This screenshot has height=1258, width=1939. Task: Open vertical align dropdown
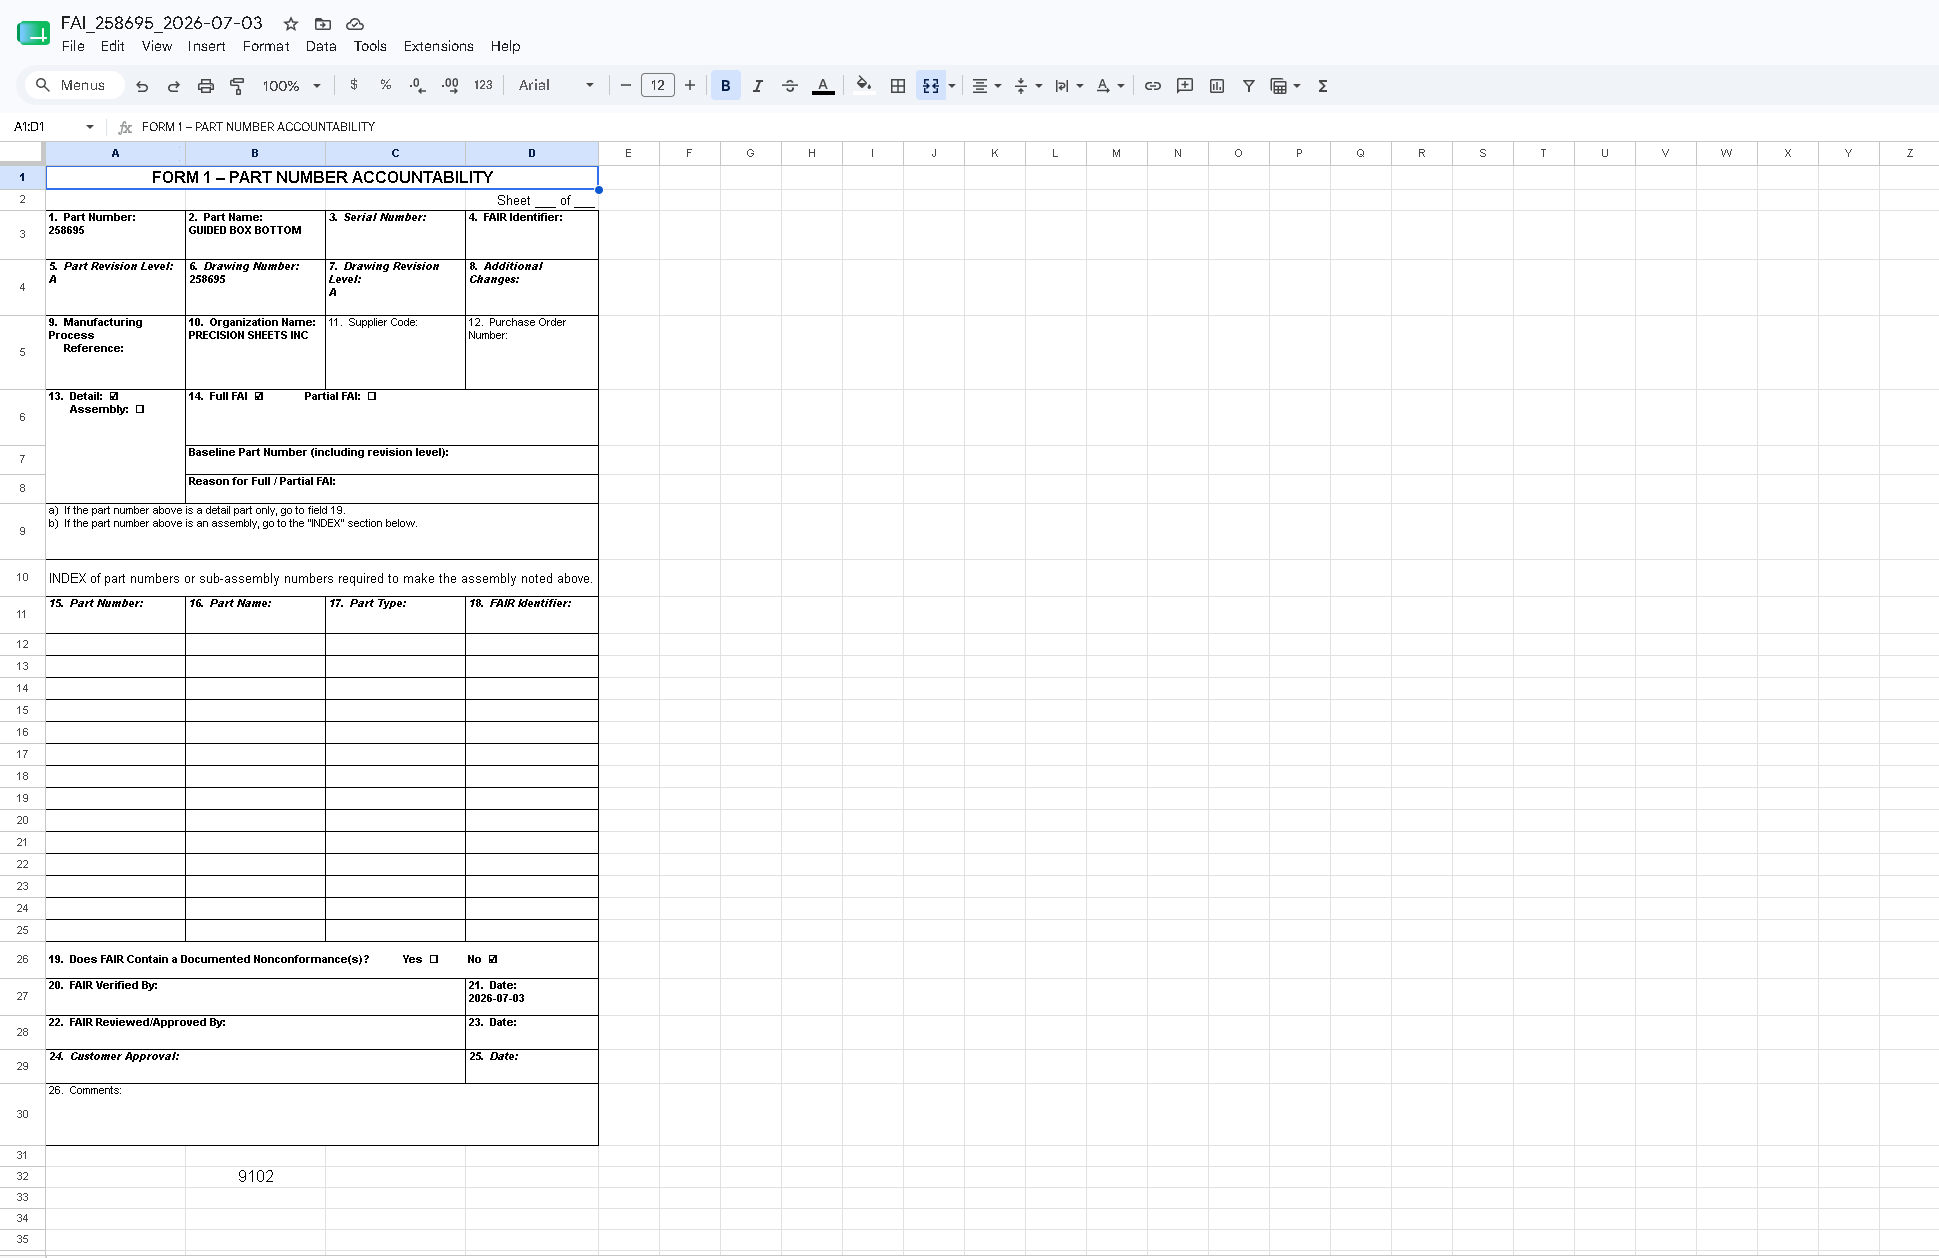point(1028,86)
